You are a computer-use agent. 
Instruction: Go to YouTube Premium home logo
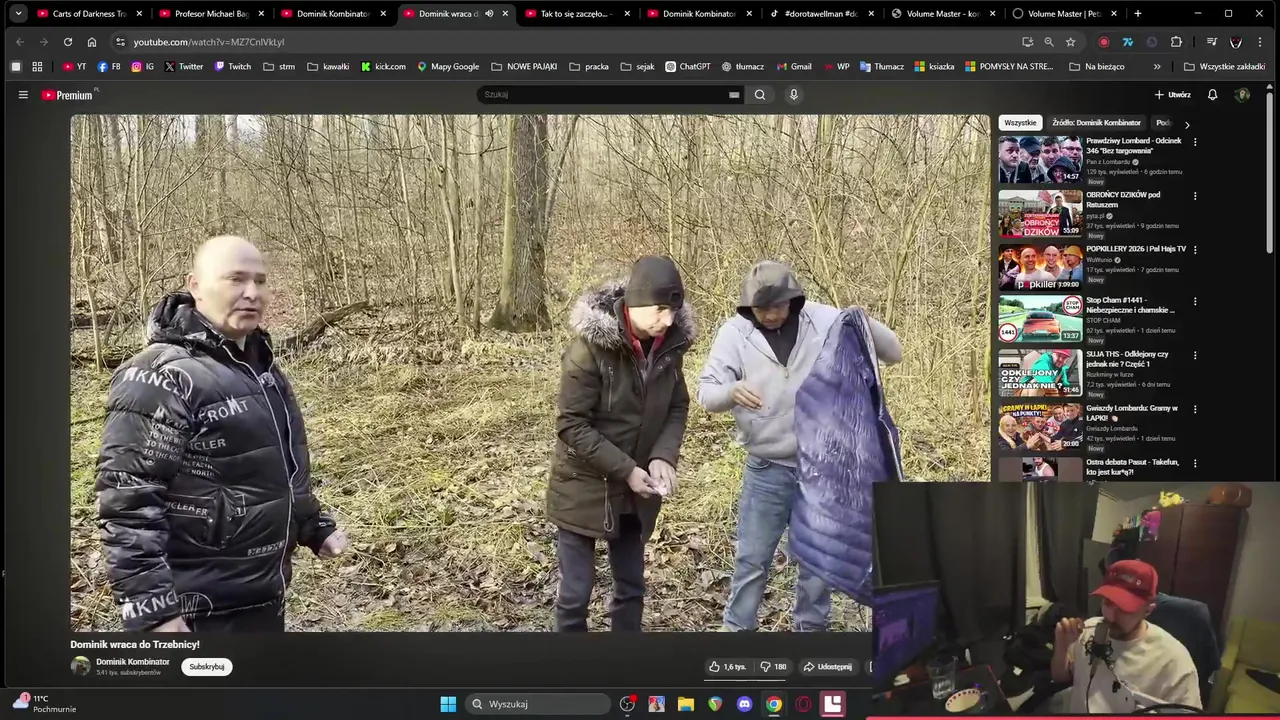(68, 95)
